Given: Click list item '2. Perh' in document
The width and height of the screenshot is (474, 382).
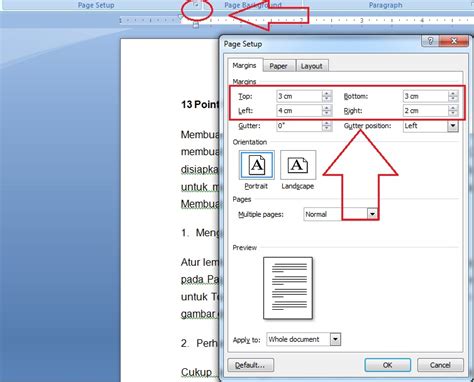Looking at the screenshot, I should (x=199, y=343).
